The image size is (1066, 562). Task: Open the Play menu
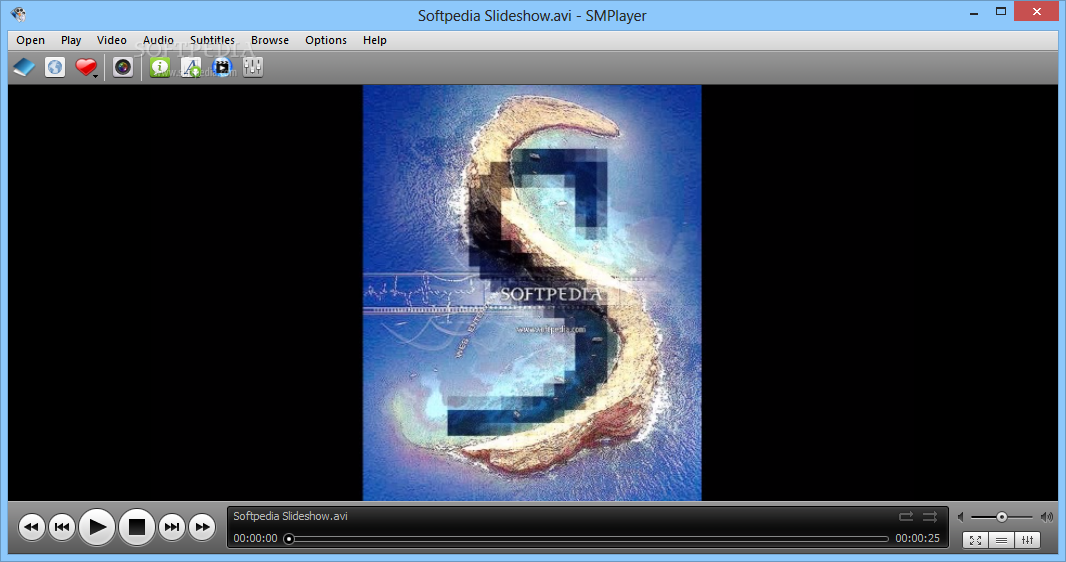[x=71, y=40]
